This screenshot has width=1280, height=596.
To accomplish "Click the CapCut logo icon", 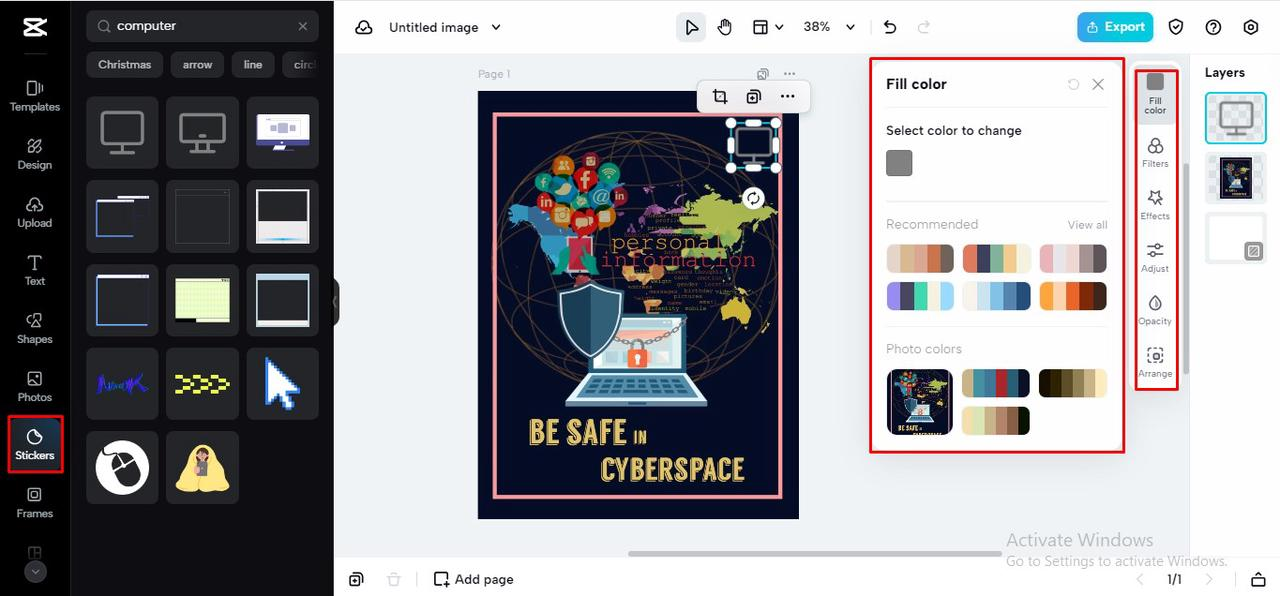I will coord(34,26).
